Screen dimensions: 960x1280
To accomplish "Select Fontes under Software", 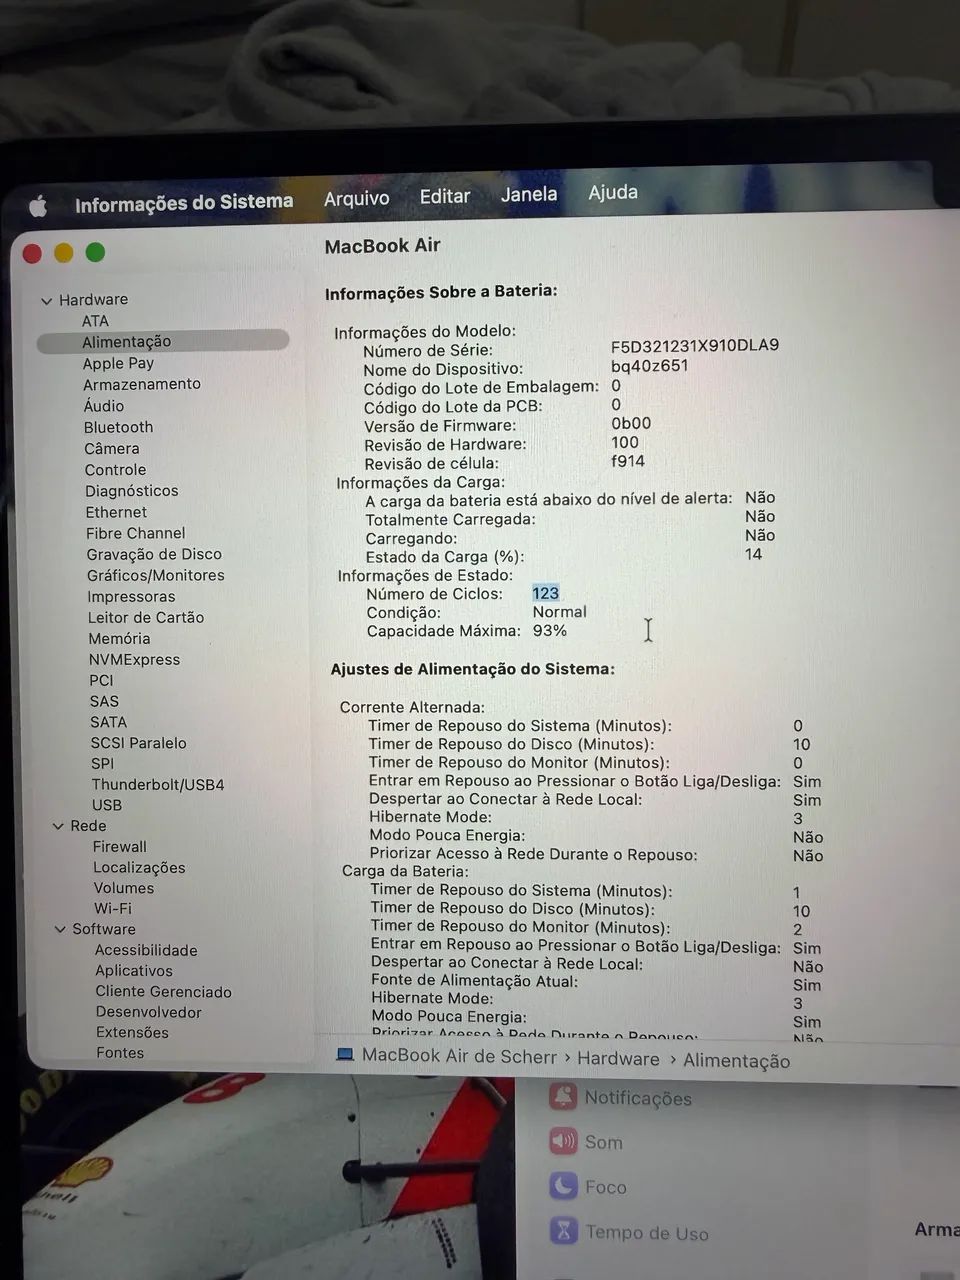I will (120, 1052).
